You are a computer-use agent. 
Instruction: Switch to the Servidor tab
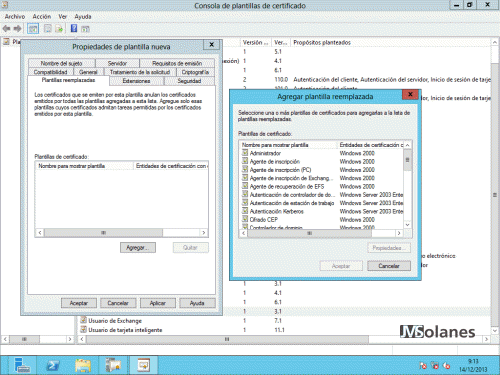[x=117, y=63]
